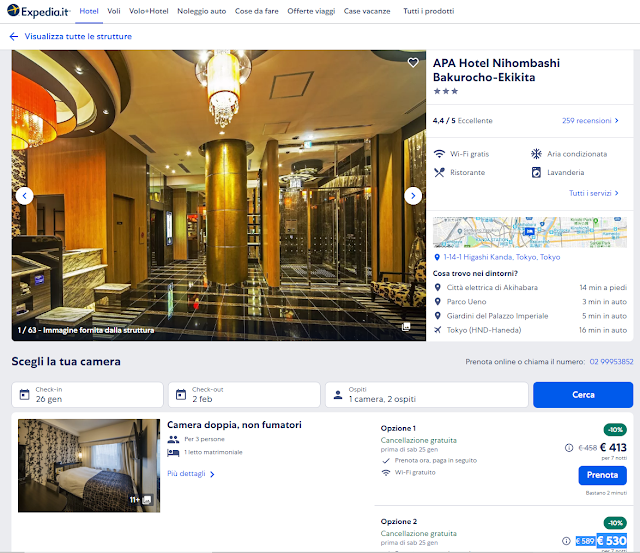Click the pin icon for Parco Ueno
This screenshot has height=553, width=640.
pos(438,302)
